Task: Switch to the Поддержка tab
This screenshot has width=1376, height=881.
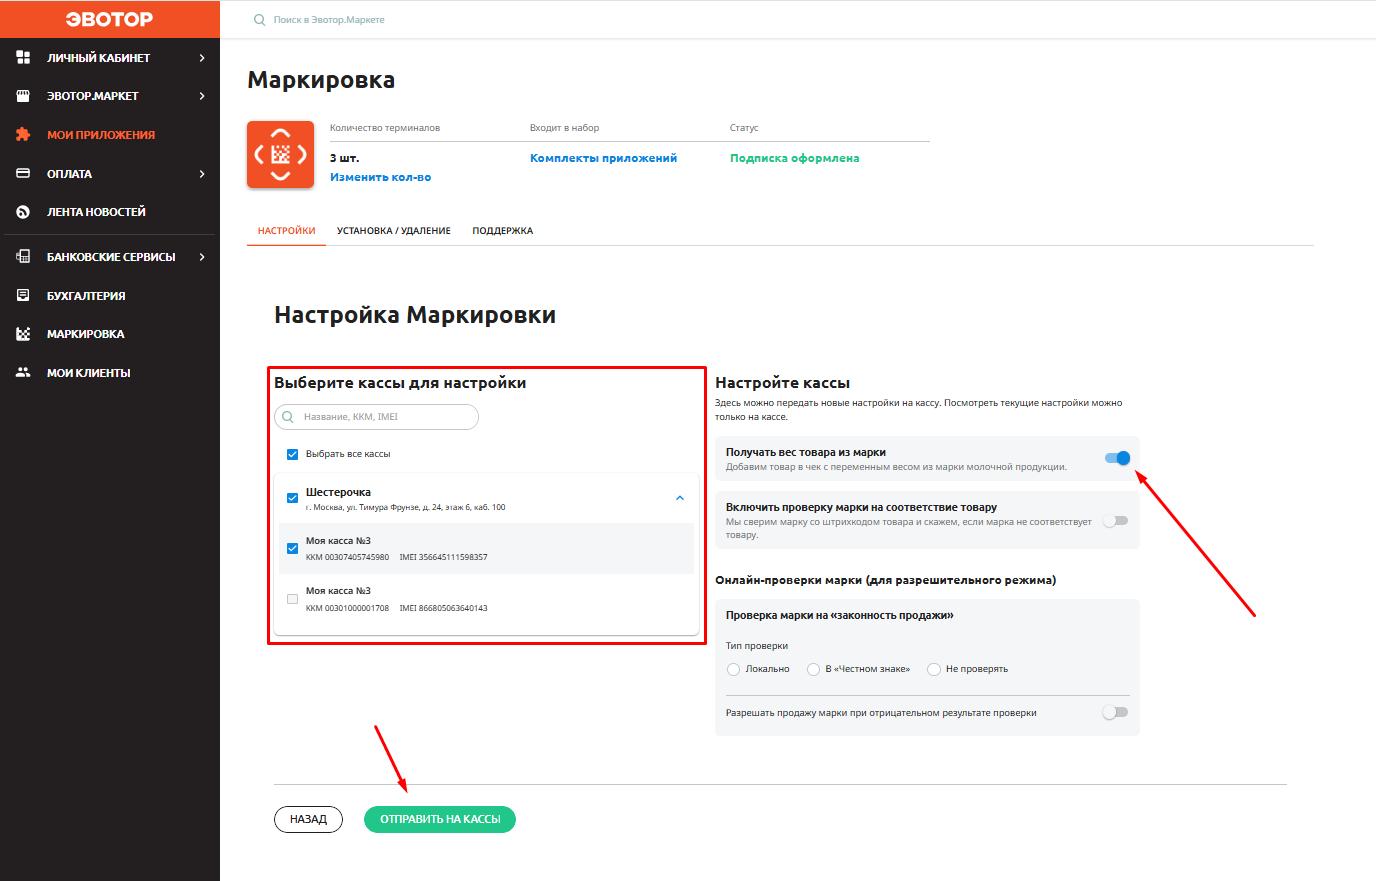Action: coord(503,231)
